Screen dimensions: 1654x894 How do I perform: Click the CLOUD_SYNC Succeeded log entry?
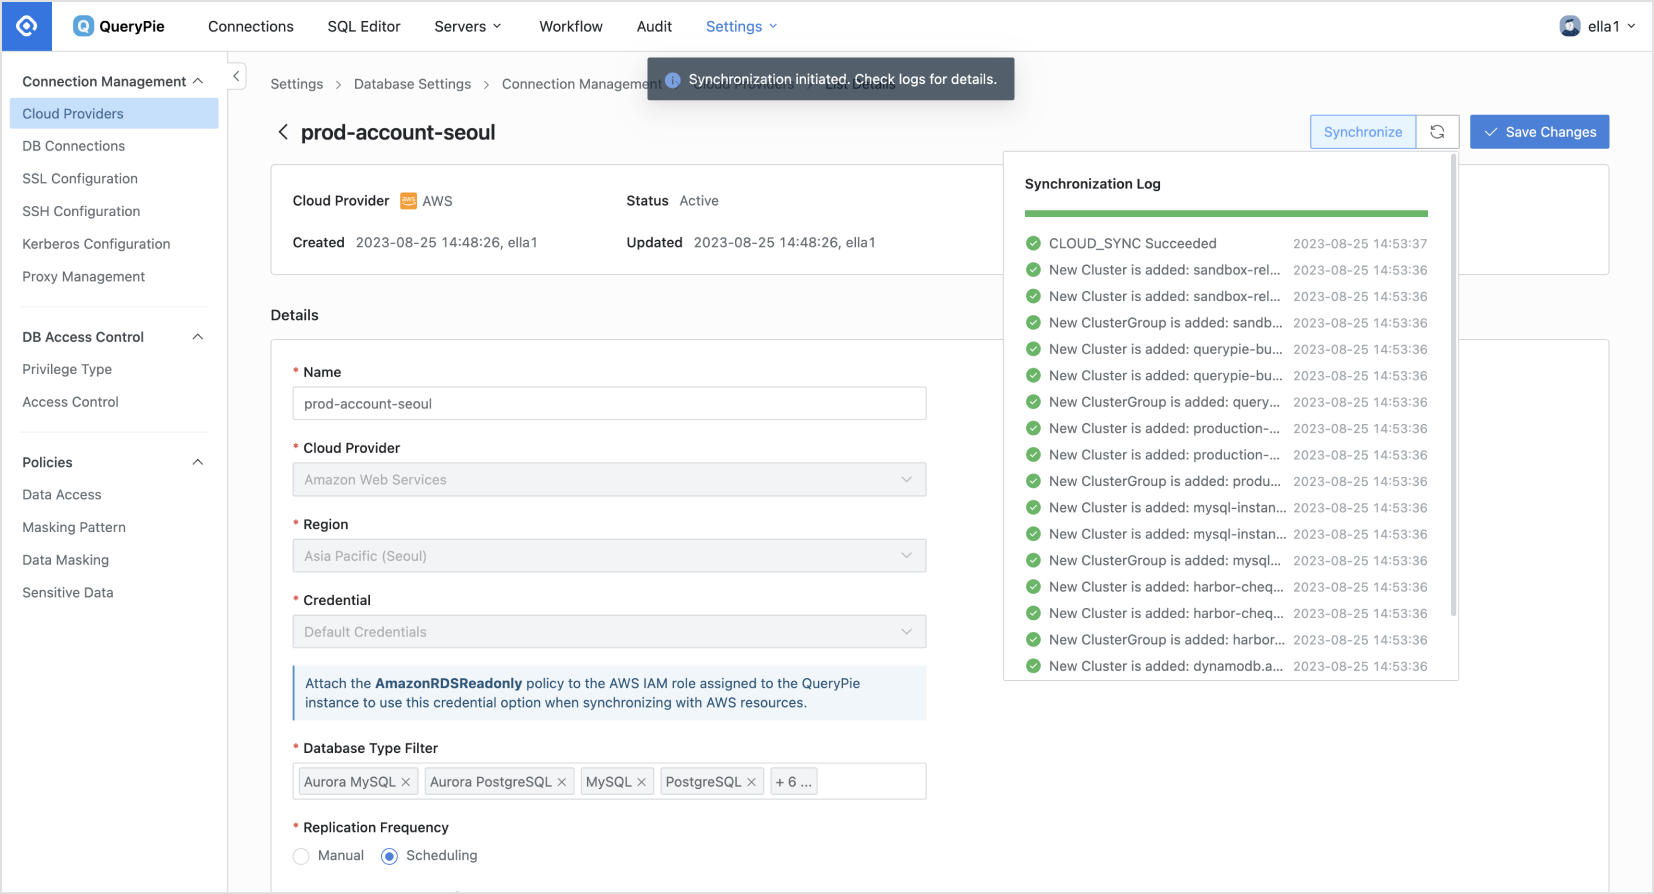coord(1226,243)
